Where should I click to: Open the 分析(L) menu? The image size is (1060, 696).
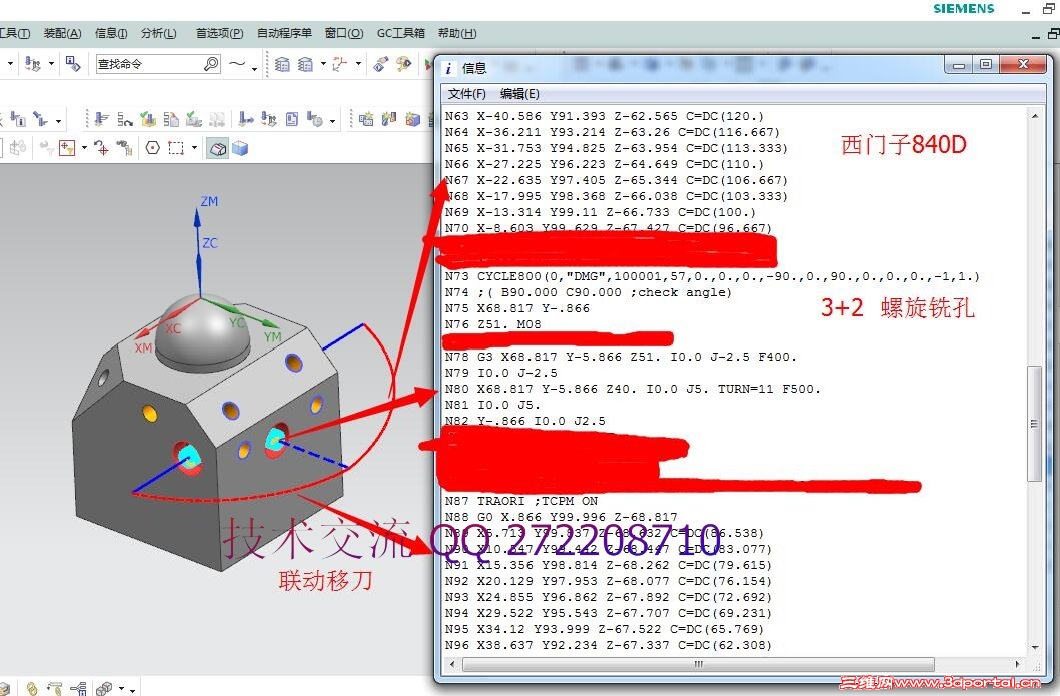[159, 33]
